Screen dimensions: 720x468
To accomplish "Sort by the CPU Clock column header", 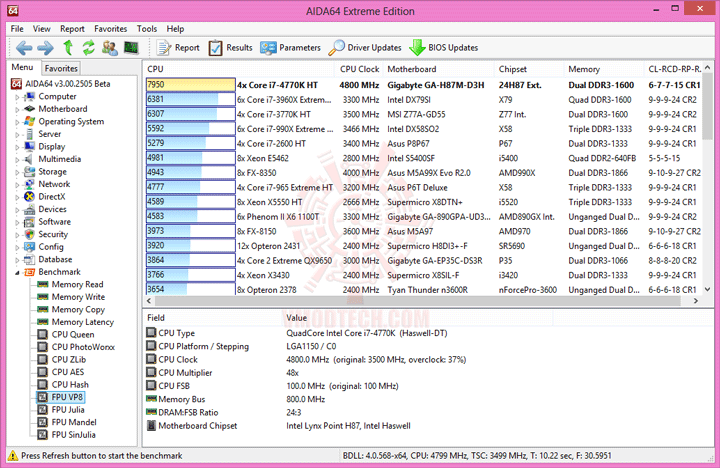I will 359,69.
